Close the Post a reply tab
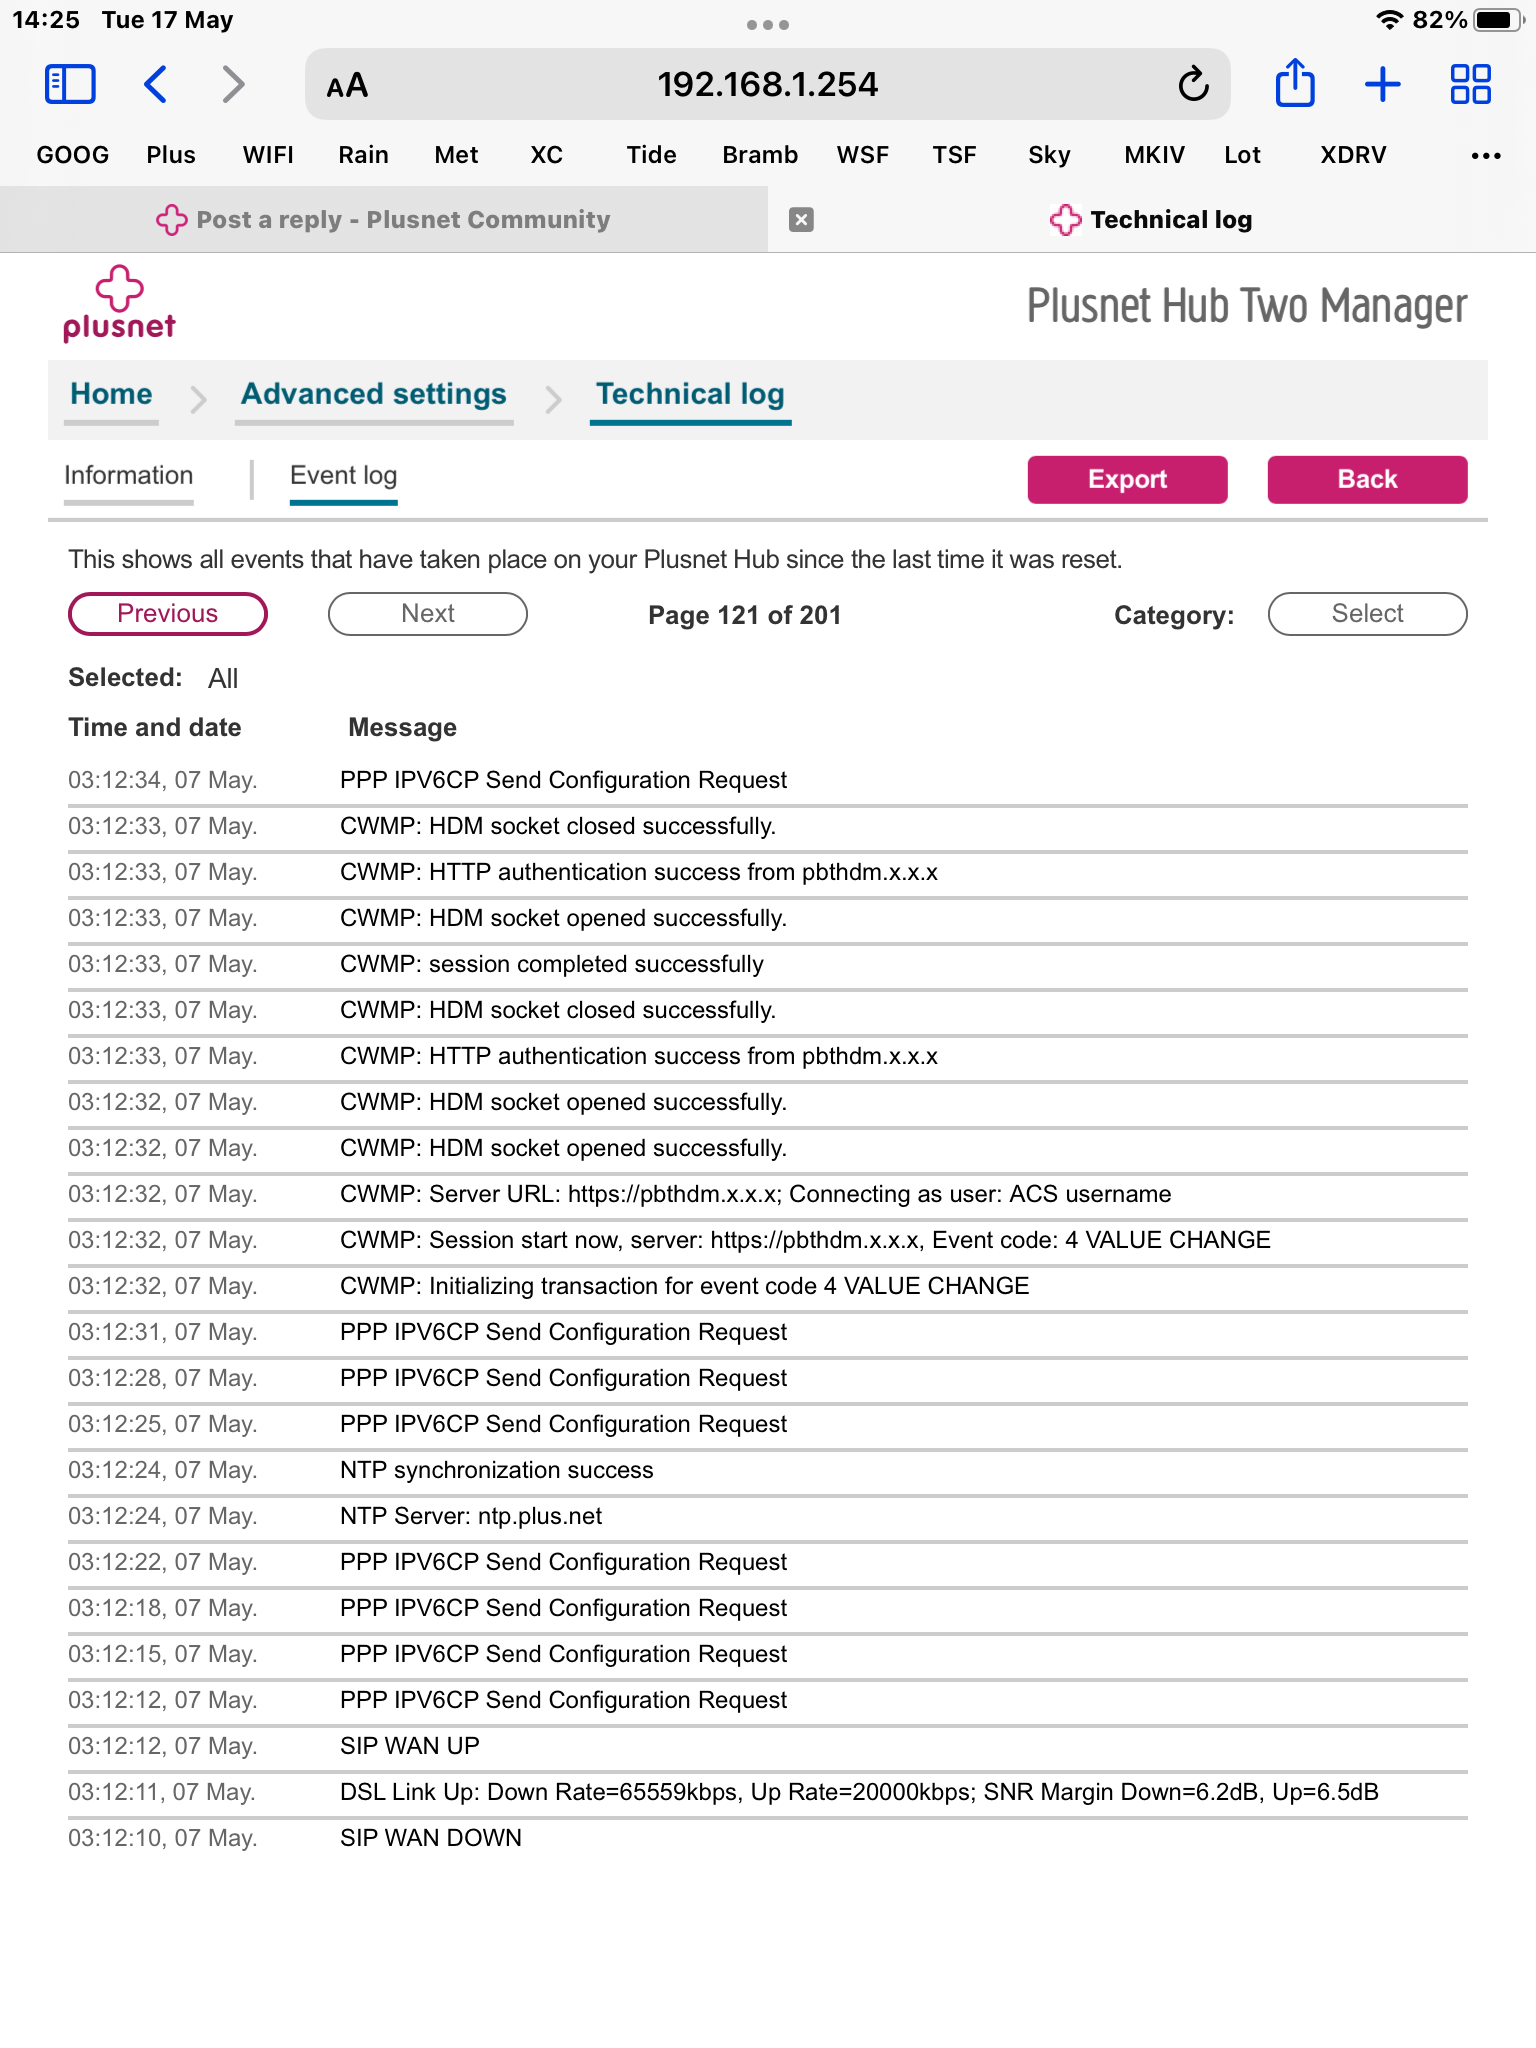Image resolution: width=1536 pixels, height=2048 pixels. (x=803, y=218)
